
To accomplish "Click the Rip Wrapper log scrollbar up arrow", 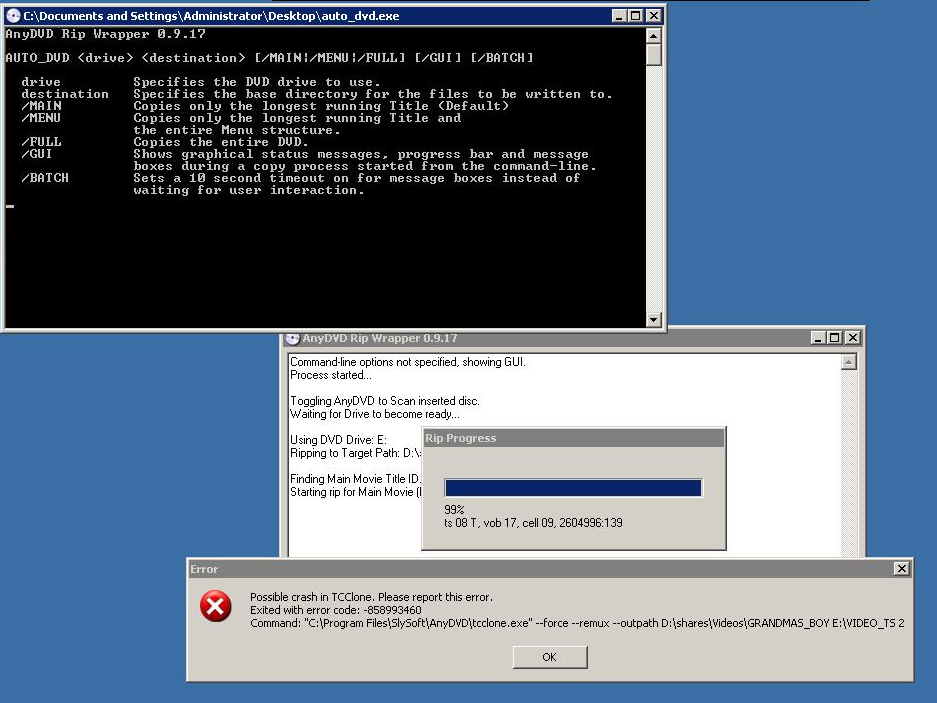I will [849, 362].
